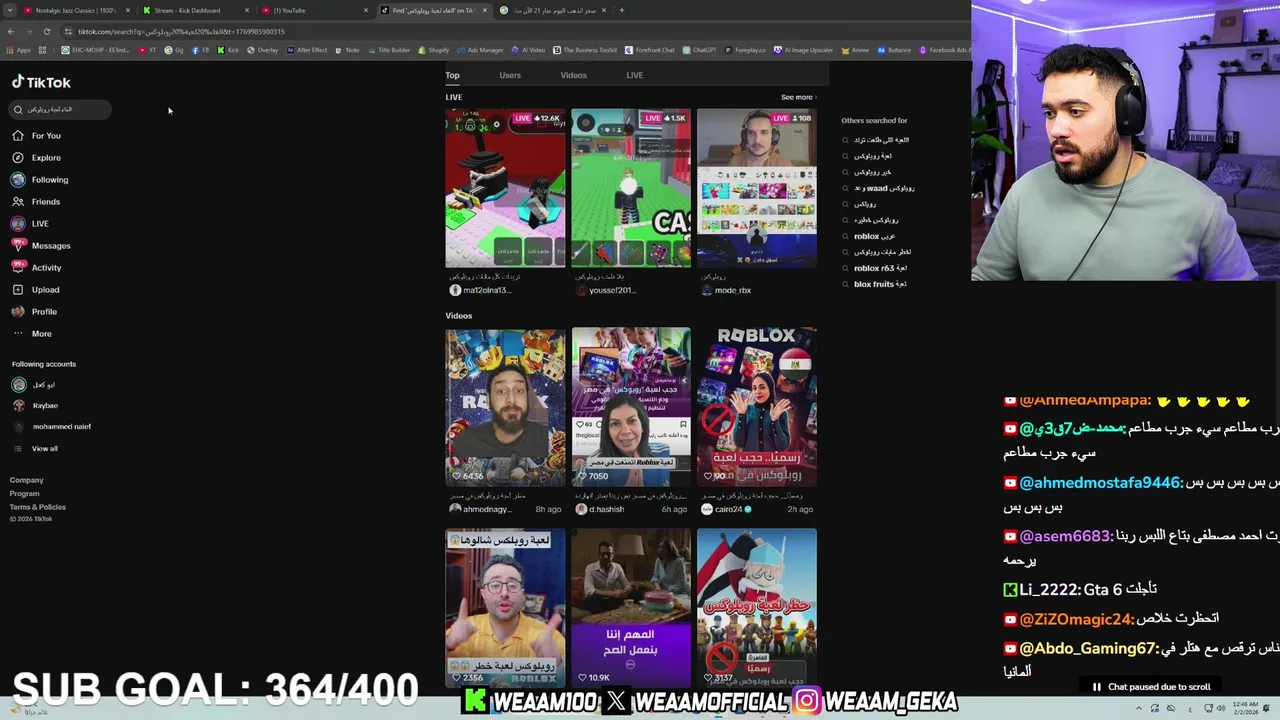Open the For You feed
Screen dimensions: 1280x720
coord(36,136)
